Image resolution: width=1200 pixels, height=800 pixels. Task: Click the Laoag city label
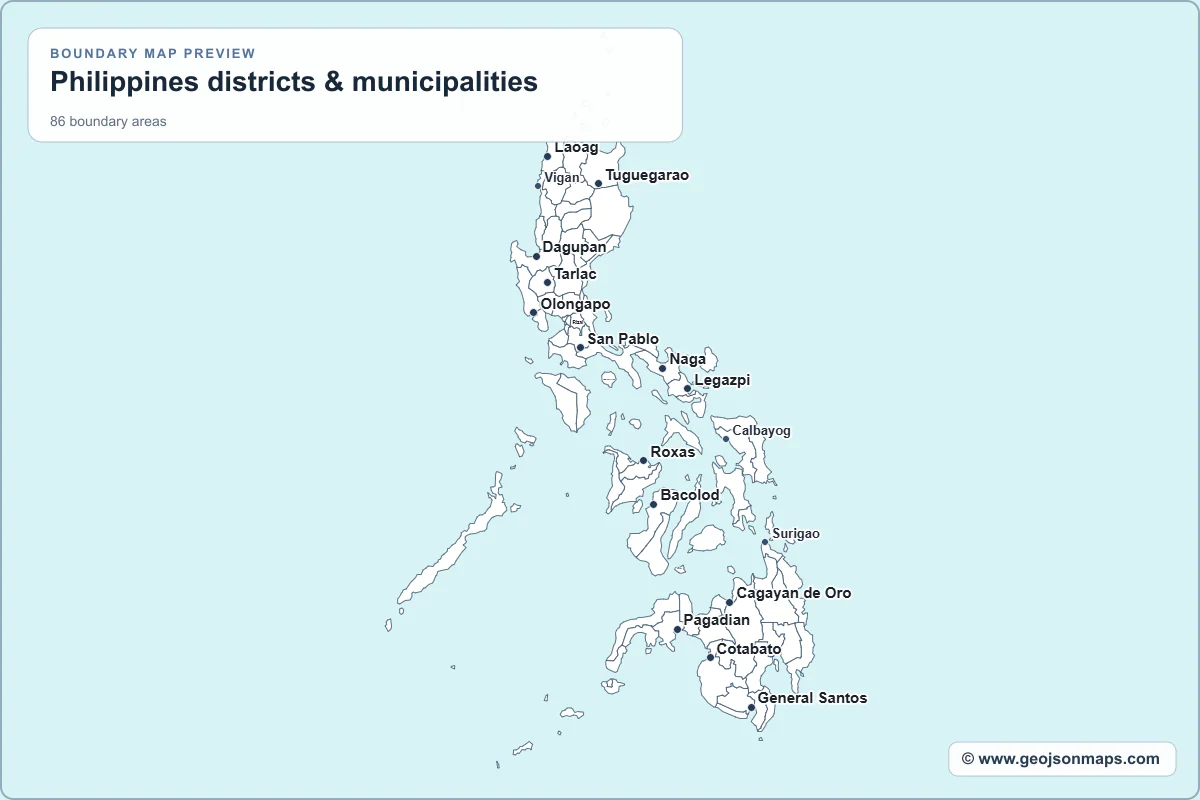click(576, 147)
